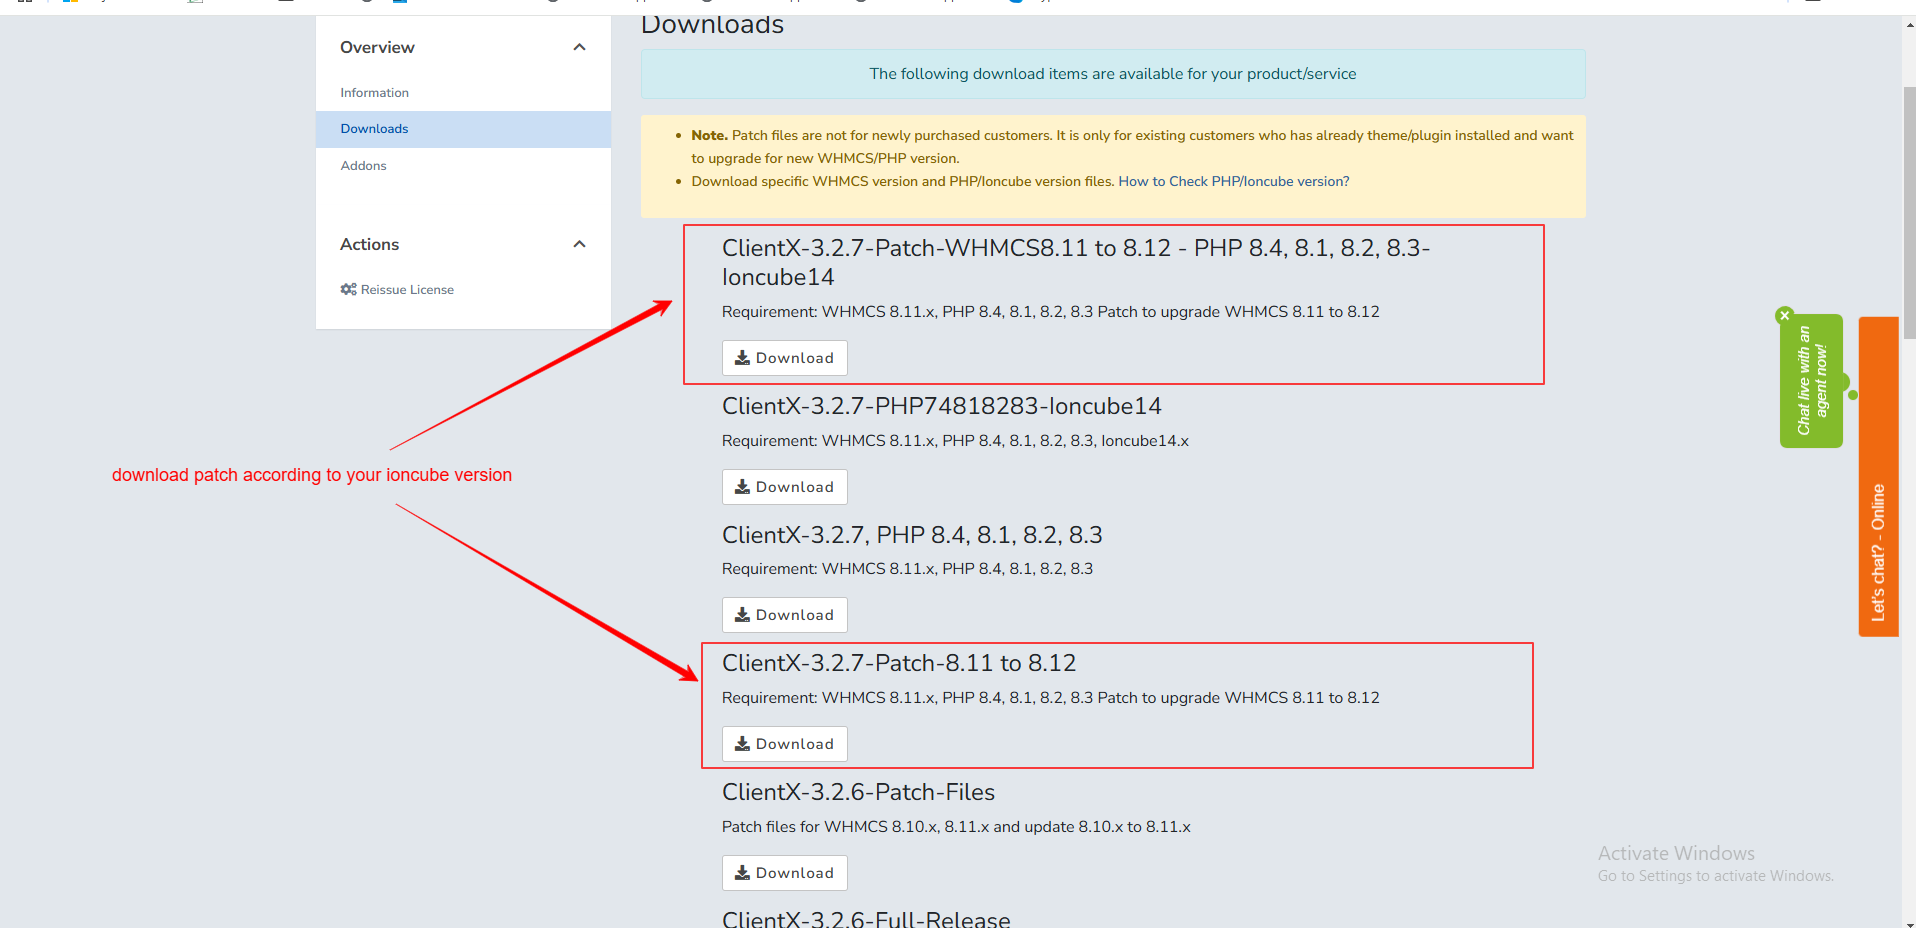This screenshot has height=928, width=1916.
Task: Open the Information sidebar item
Action: tap(374, 93)
